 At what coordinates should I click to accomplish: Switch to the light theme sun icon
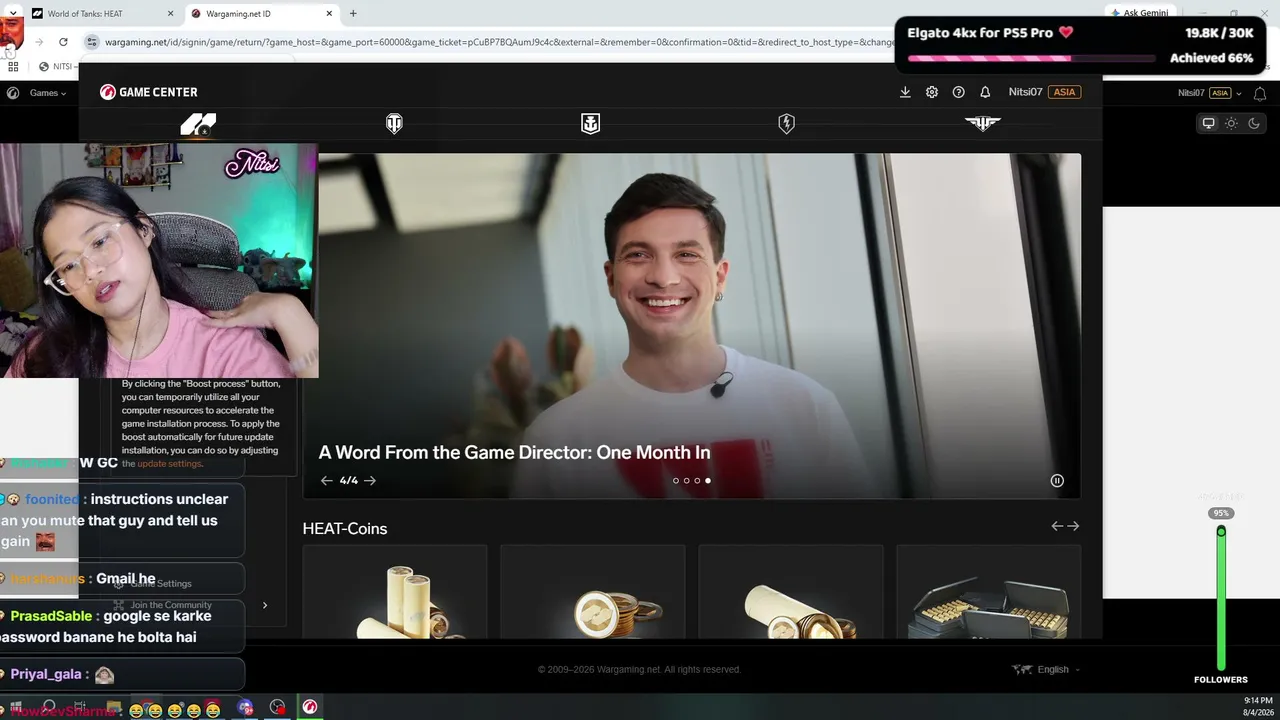[x=1231, y=124]
